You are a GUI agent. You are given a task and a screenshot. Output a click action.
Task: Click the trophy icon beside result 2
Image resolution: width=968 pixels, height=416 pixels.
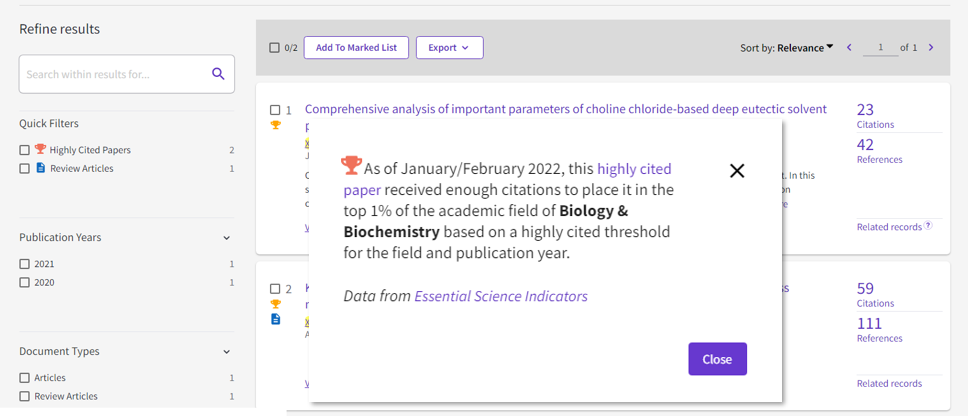pyautogui.click(x=276, y=304)
